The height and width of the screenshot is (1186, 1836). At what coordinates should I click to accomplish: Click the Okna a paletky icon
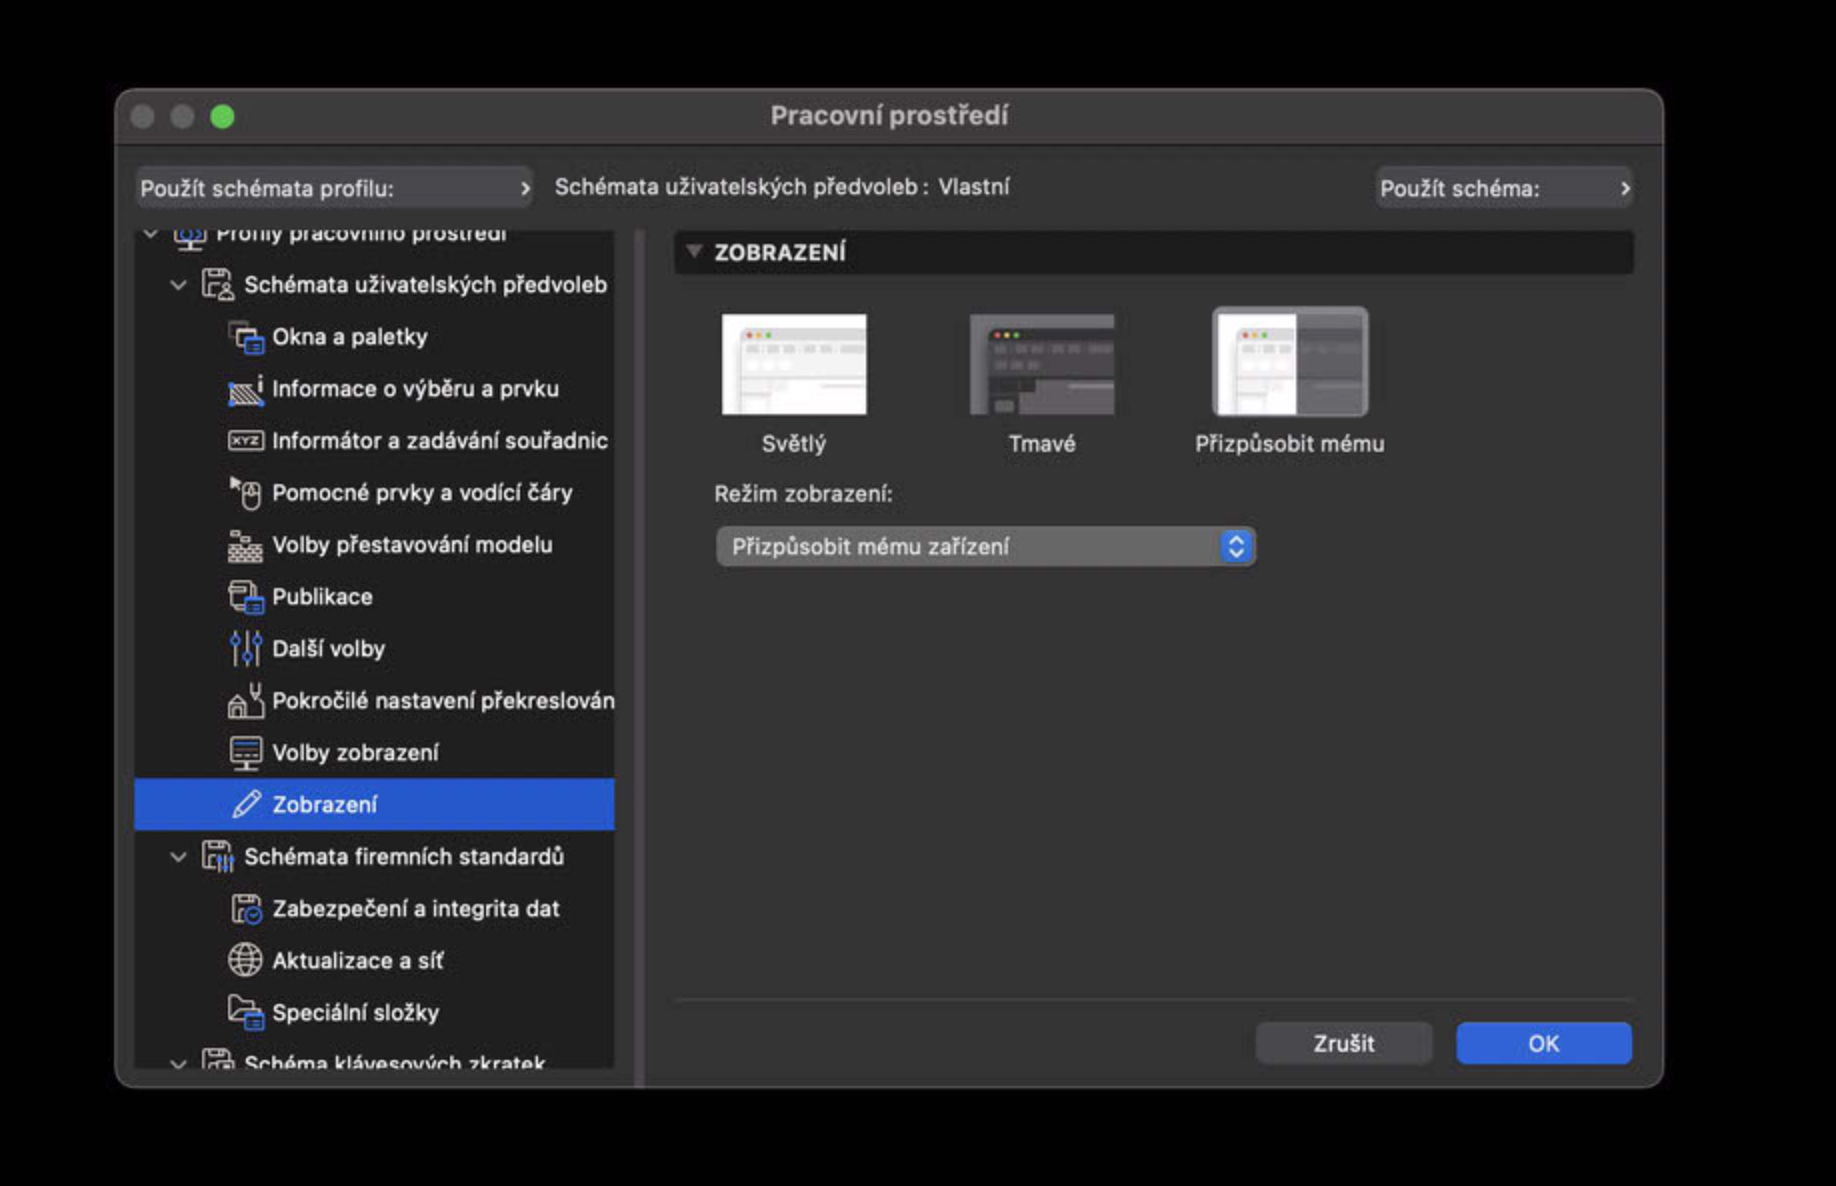coord(245,337)
